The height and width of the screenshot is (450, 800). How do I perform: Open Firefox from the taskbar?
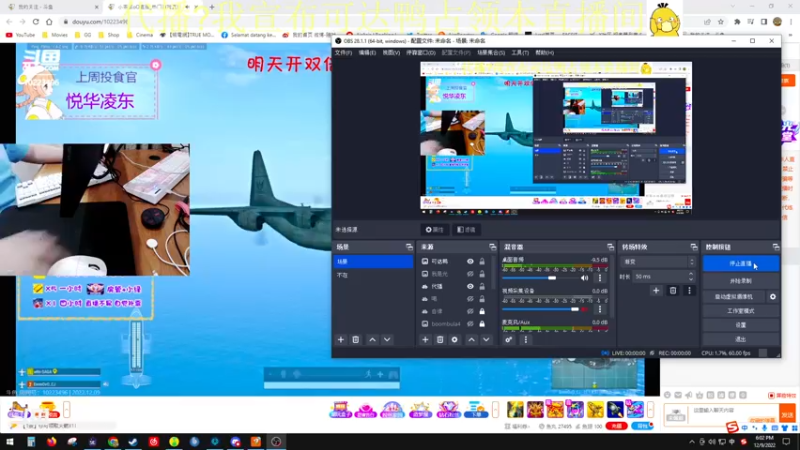(x=52, y=442)
